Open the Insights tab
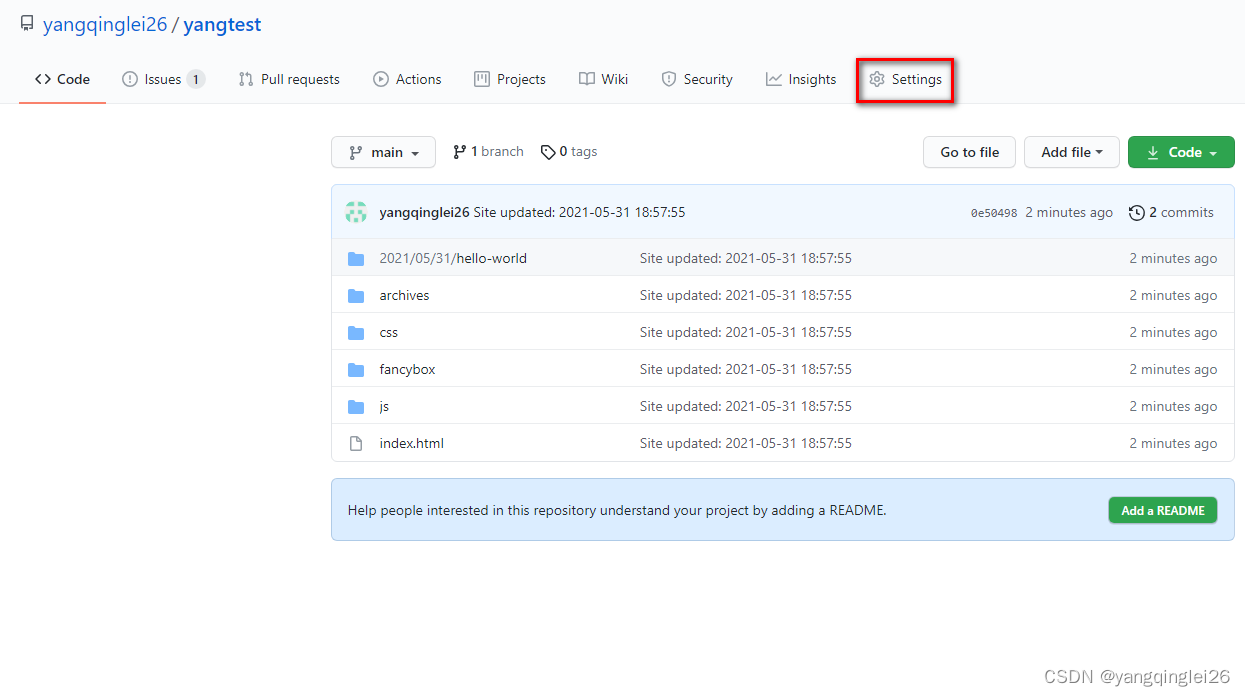Image resolution: width=1245 pixels, height=696 pixels. [x=801, y=79]
